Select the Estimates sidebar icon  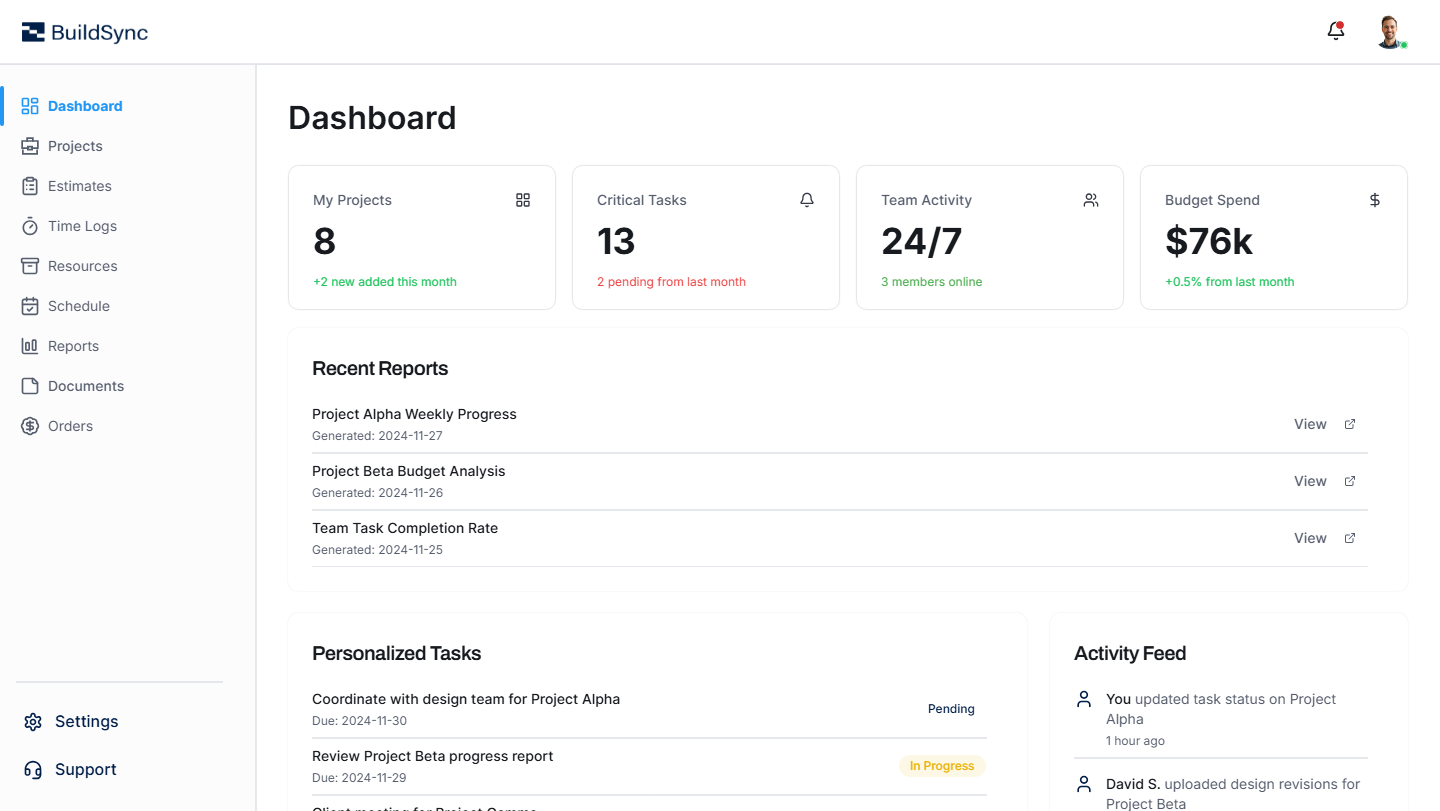point(30,185)
